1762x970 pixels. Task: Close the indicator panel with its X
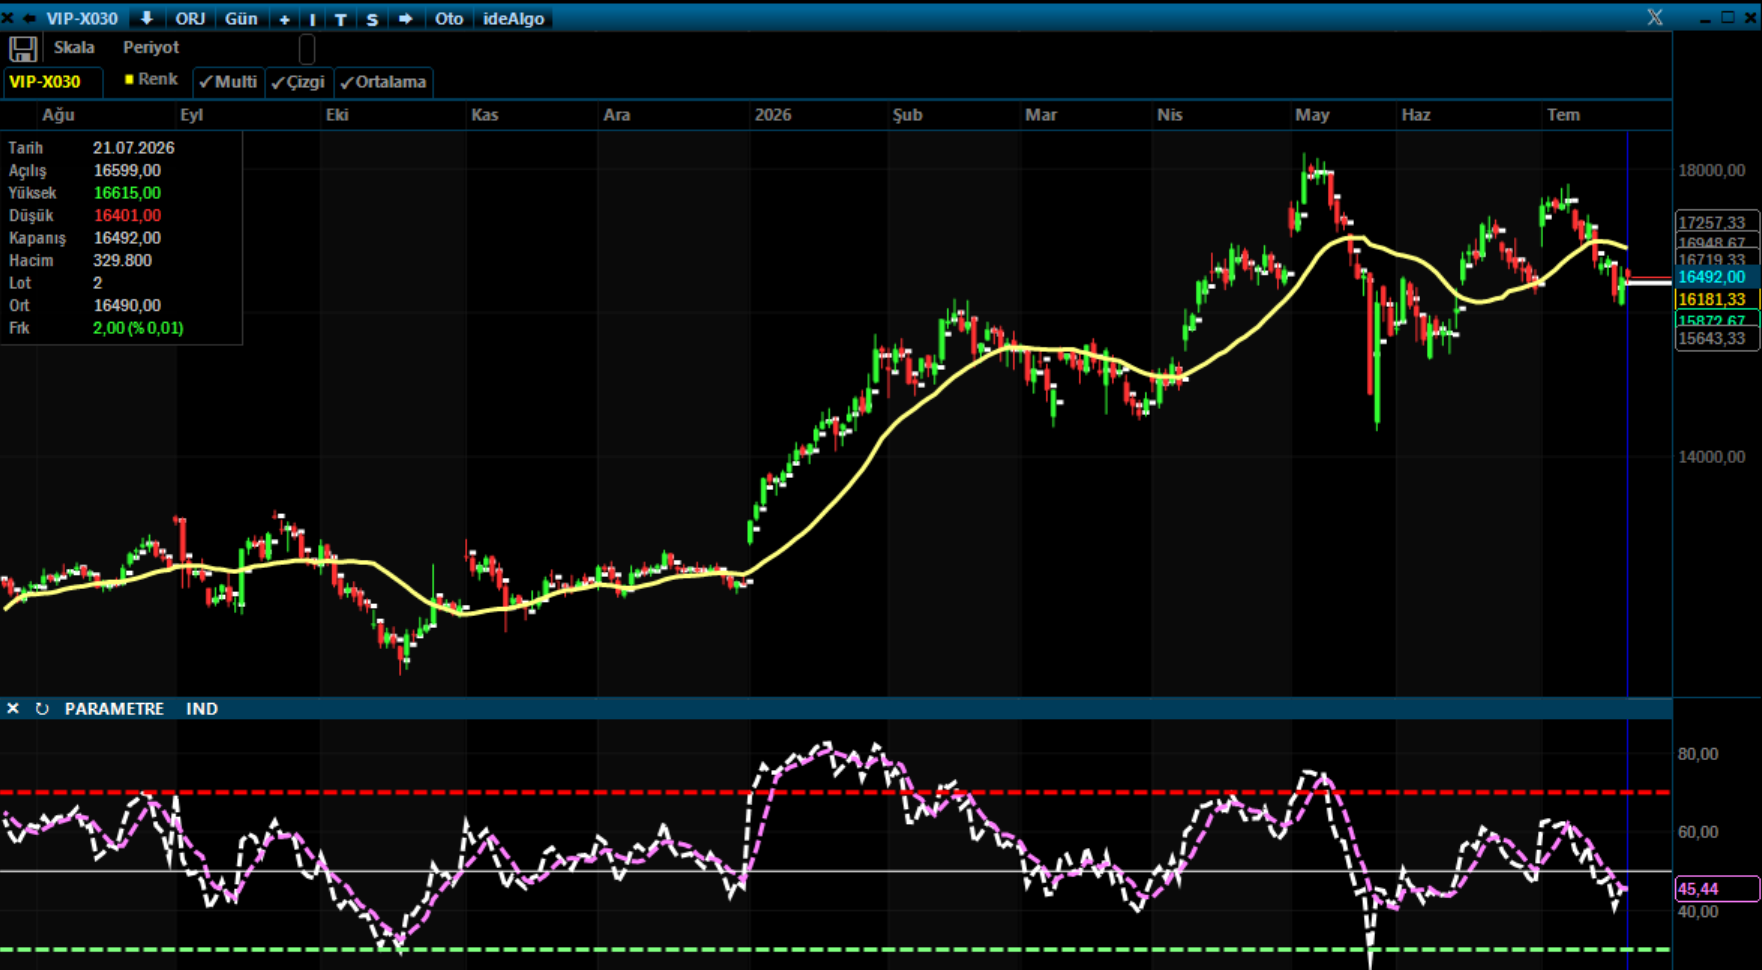(13, 708)
